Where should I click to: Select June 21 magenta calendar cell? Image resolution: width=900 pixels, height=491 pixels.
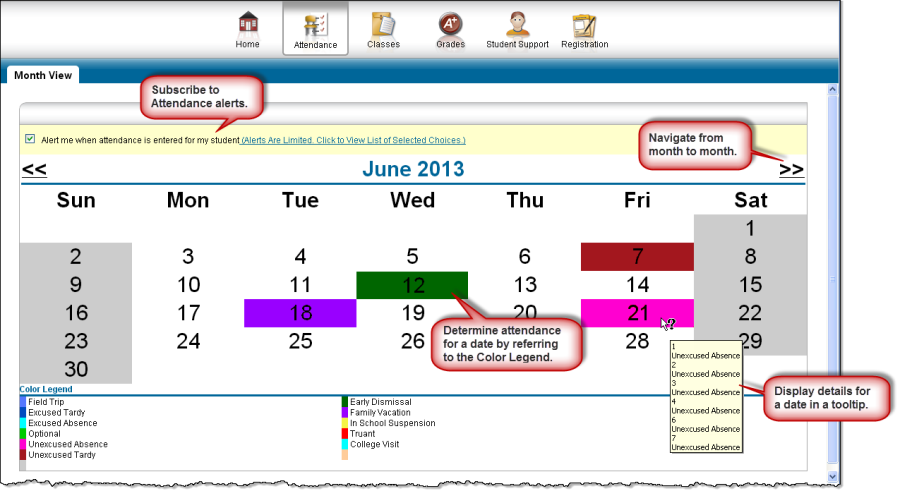637,313
